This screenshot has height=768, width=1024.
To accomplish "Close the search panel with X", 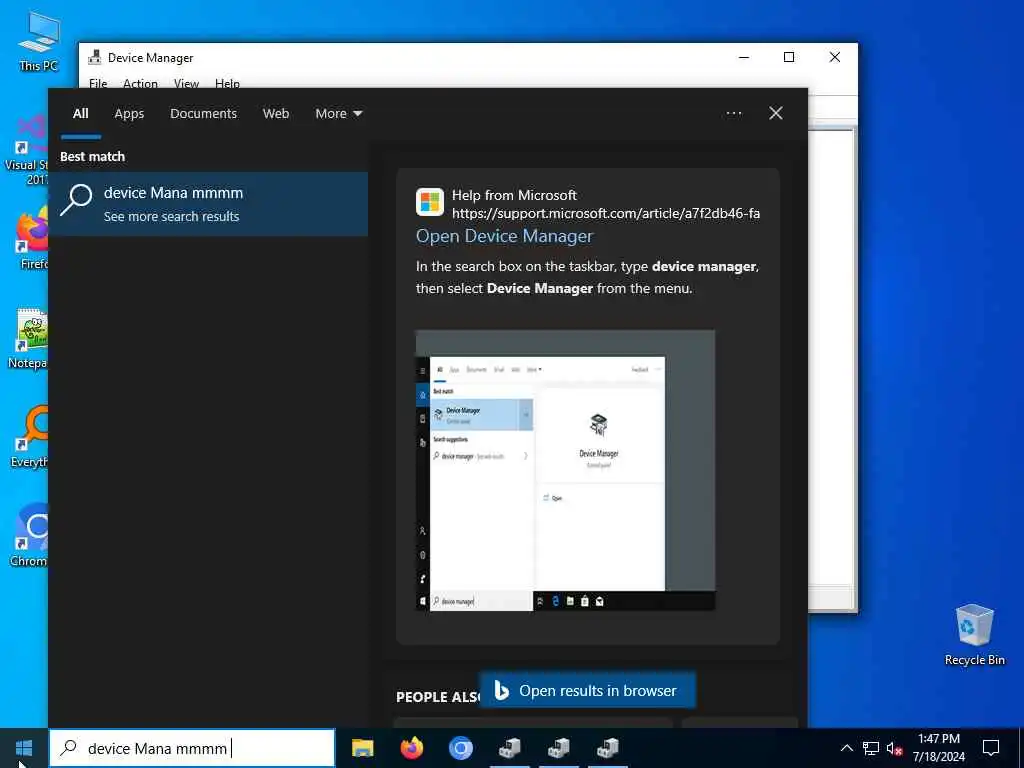I will pos(776,114).
